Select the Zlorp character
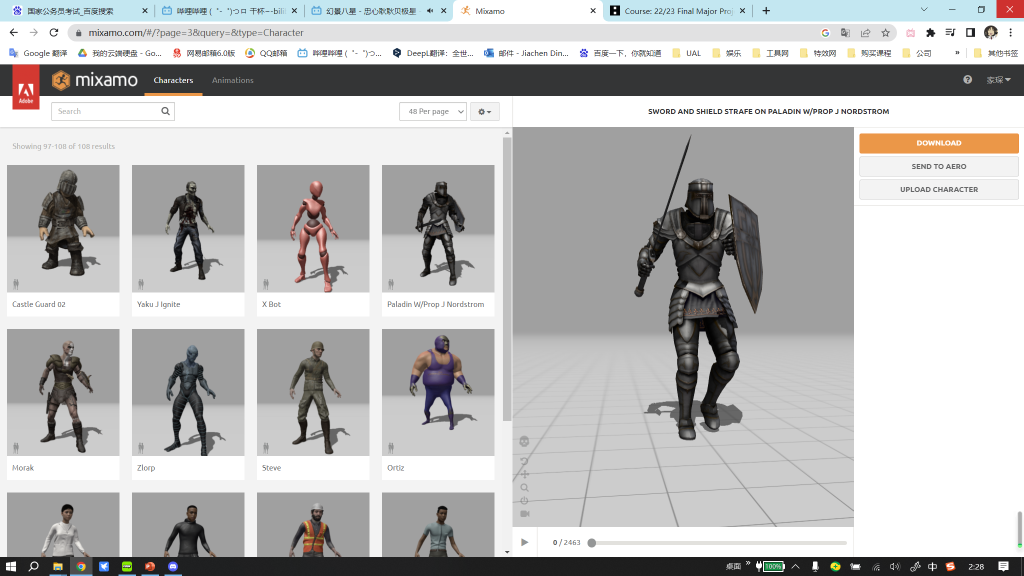Viewport: 1024px width, 576px height. (x=188, y=404)
